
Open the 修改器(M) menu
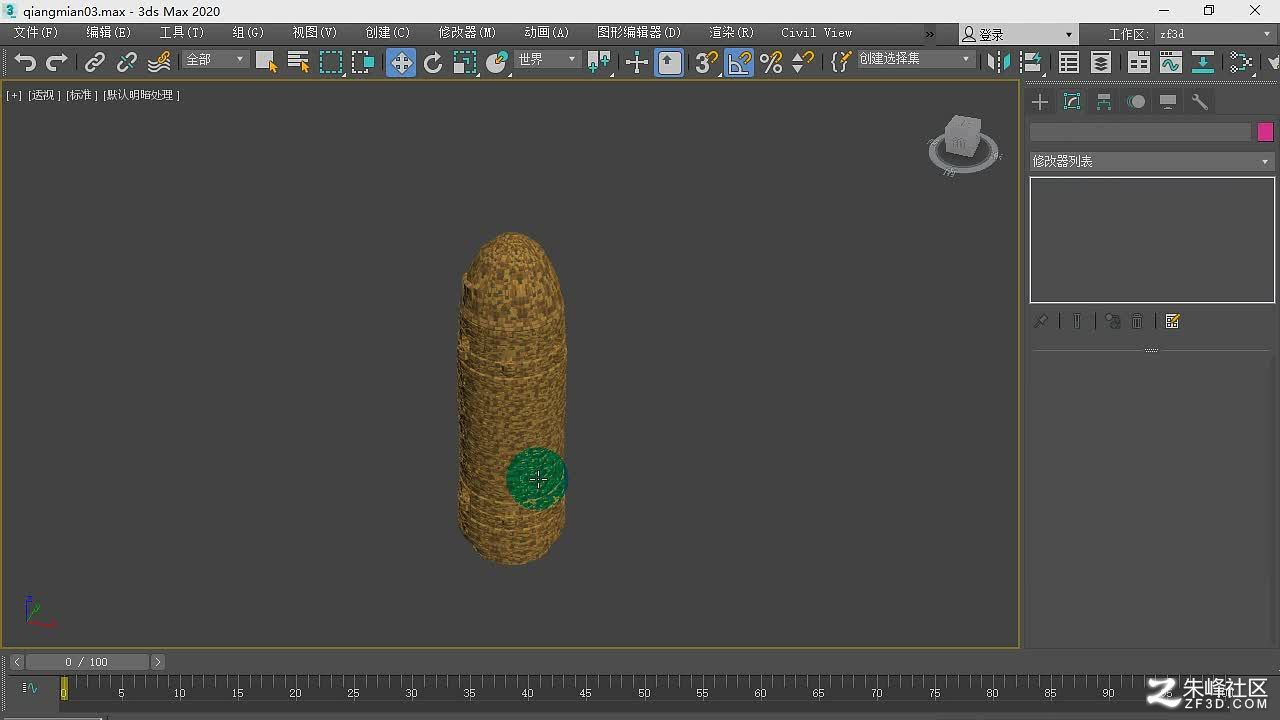(466, 33)
